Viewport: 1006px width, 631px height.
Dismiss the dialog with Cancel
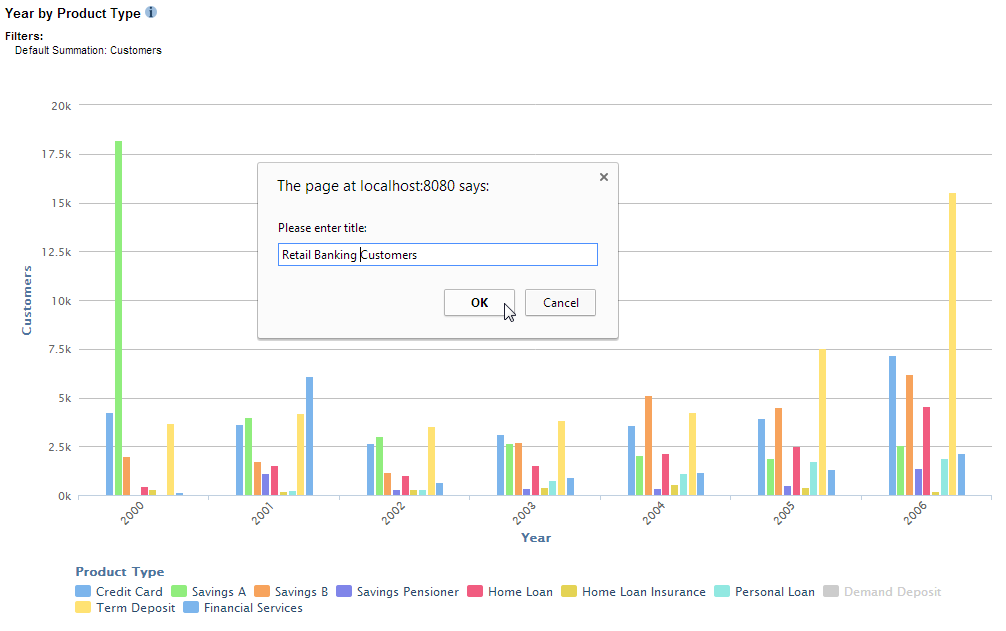pos(560,302)
